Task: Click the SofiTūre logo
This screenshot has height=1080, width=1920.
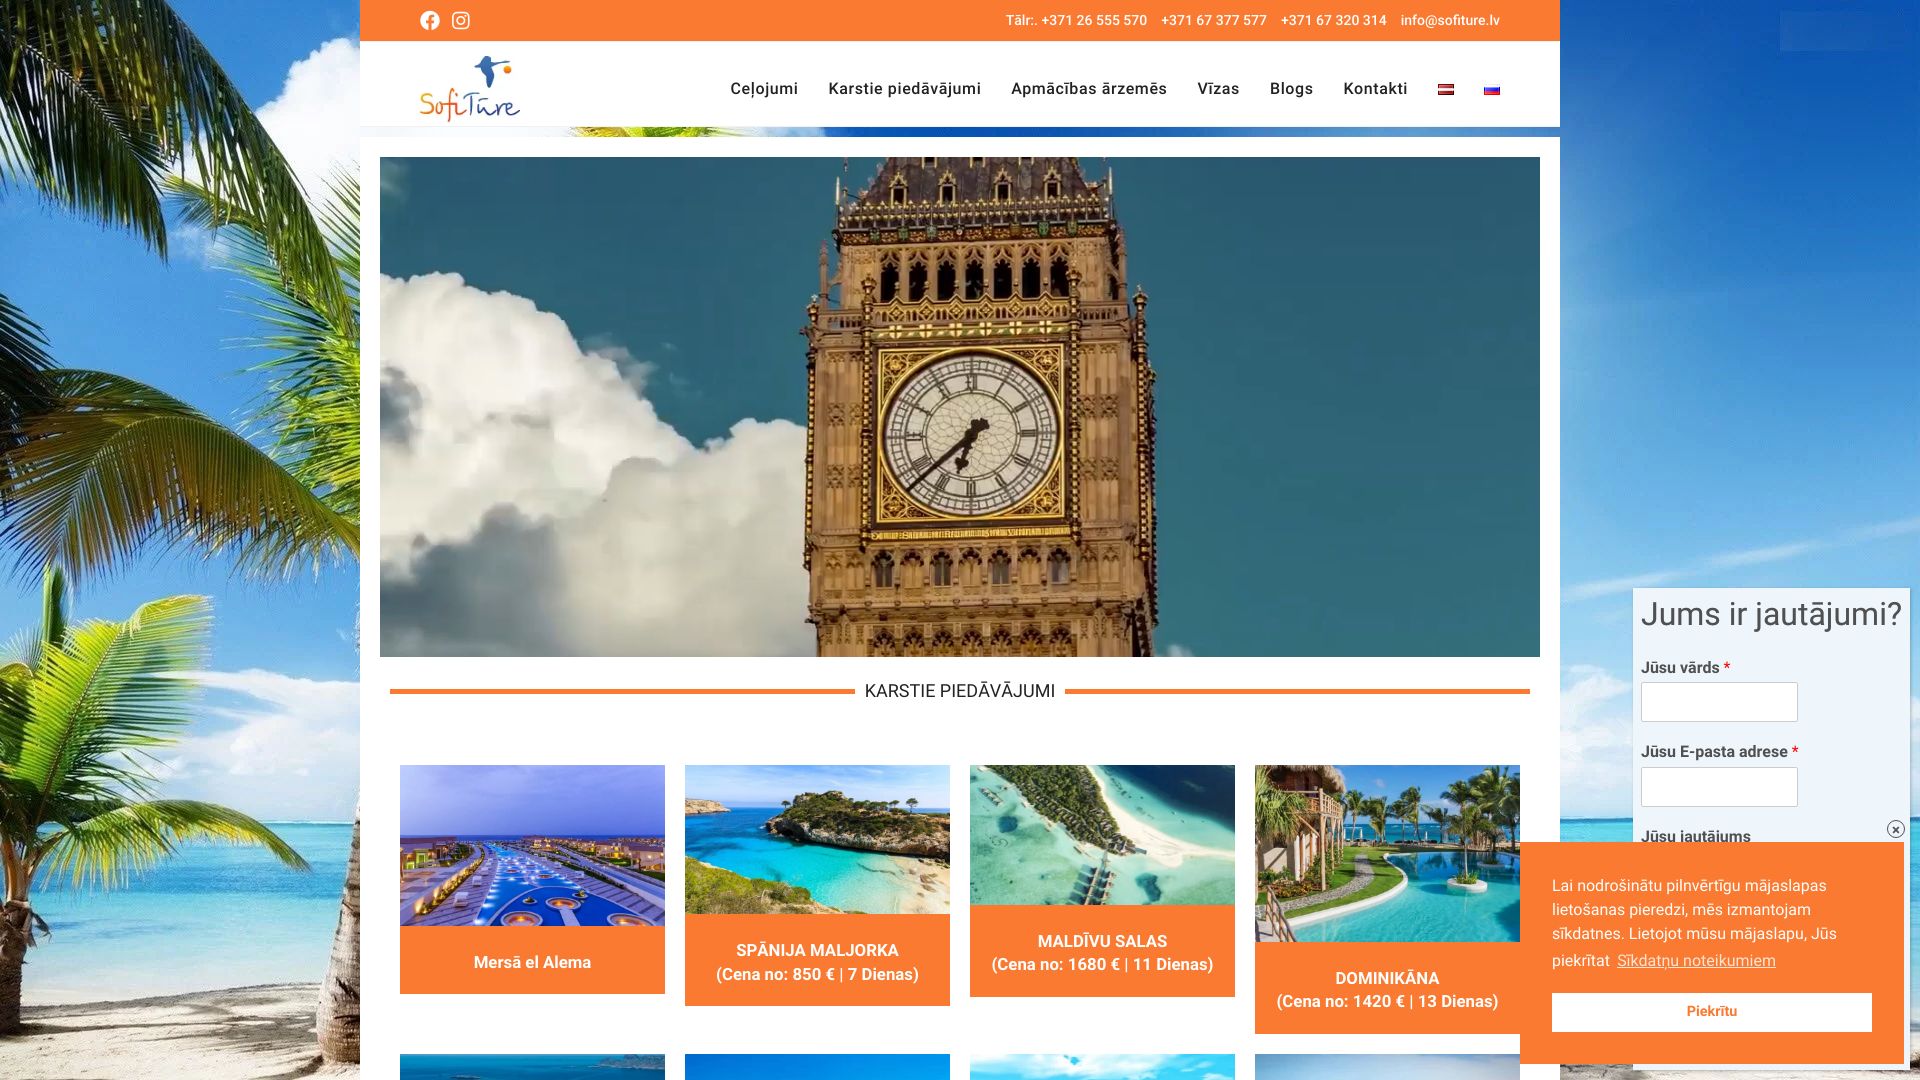Action: [469, 88]
